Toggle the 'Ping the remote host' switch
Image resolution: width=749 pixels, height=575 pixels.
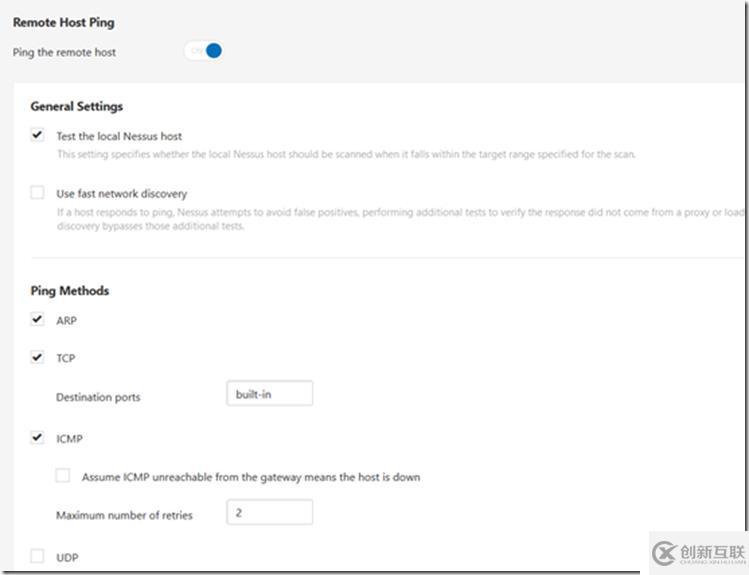(x=203, y=51)
